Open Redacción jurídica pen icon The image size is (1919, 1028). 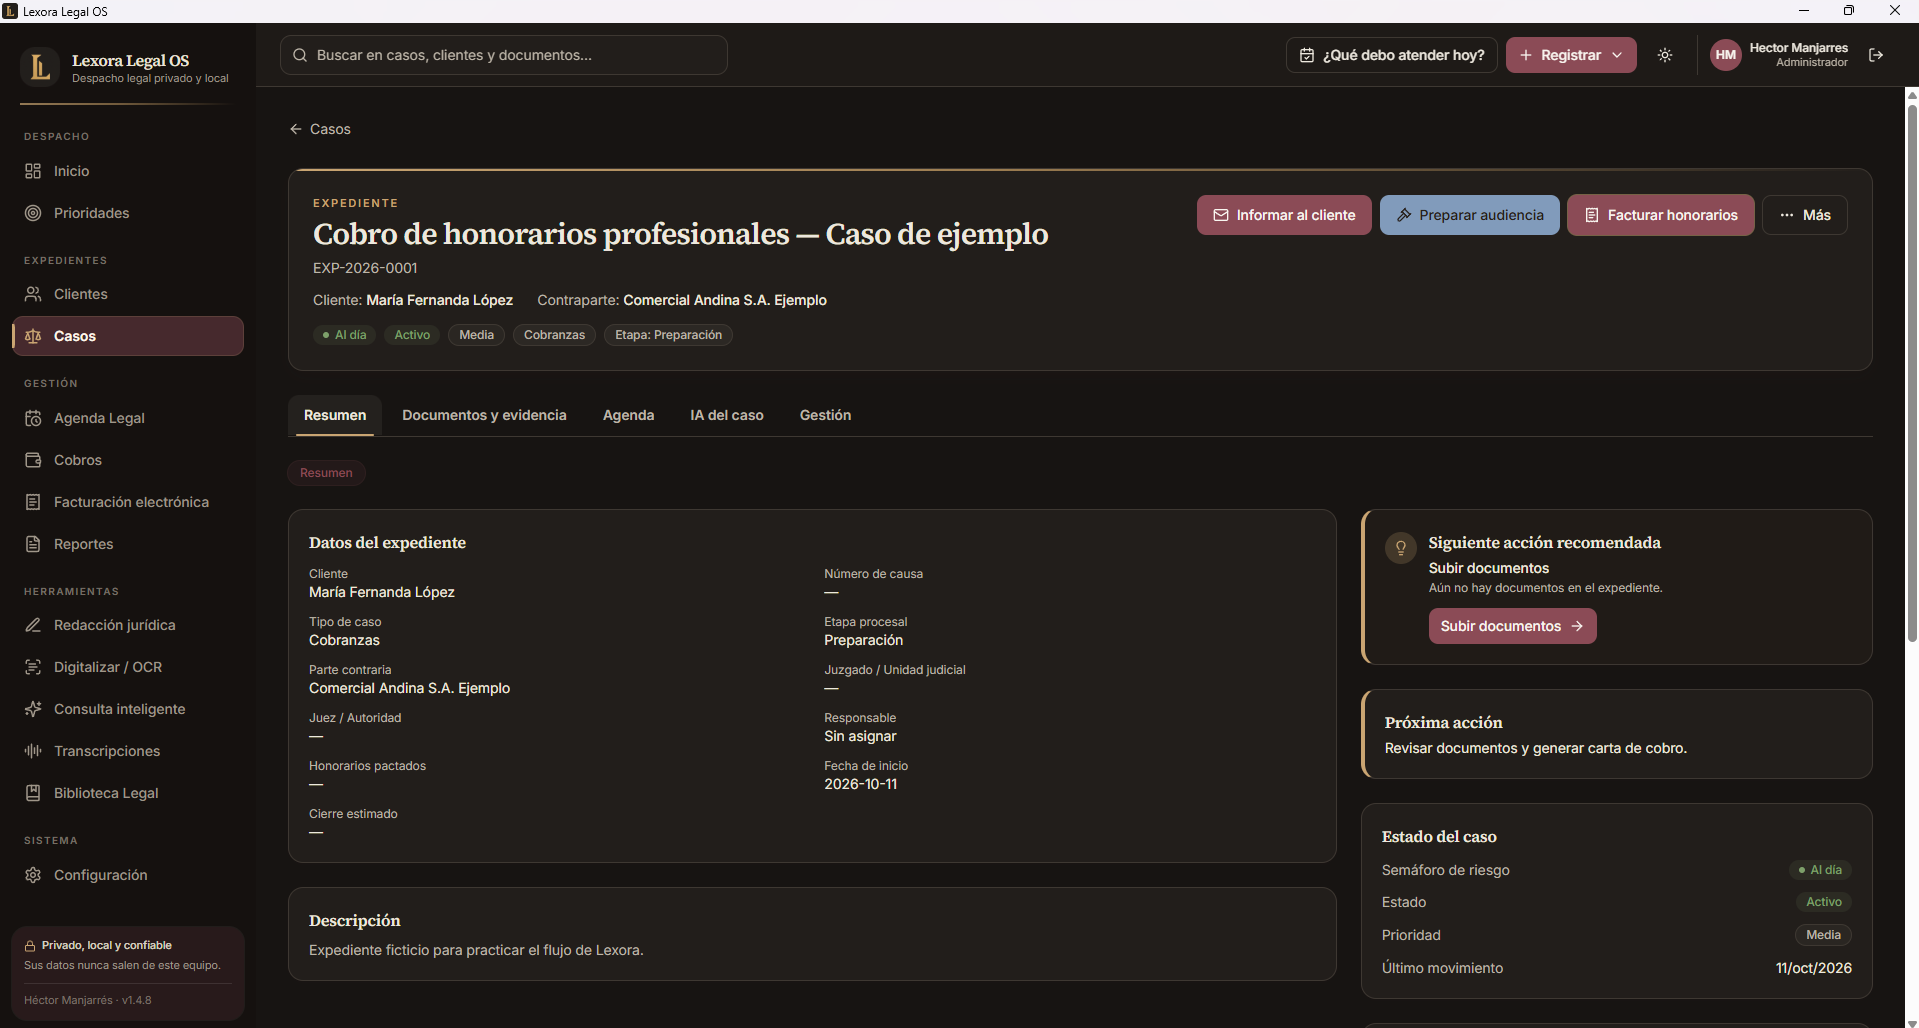(x=33, y=625)
